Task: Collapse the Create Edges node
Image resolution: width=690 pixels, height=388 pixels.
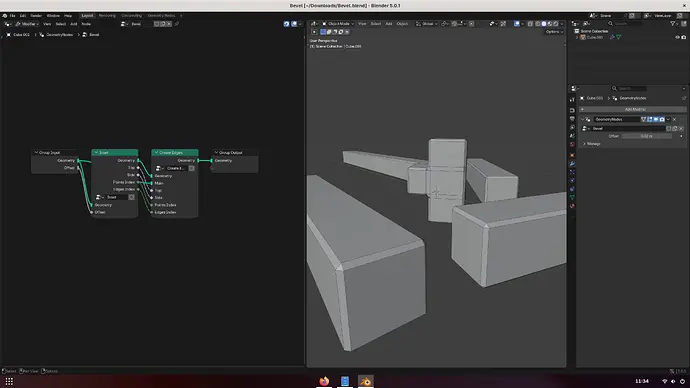Action: [156, 152]
